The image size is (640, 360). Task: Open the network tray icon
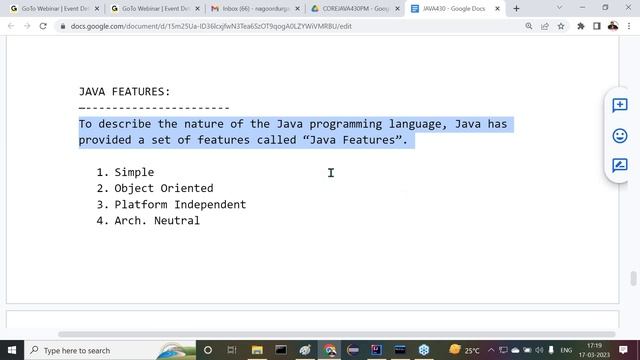503,350
